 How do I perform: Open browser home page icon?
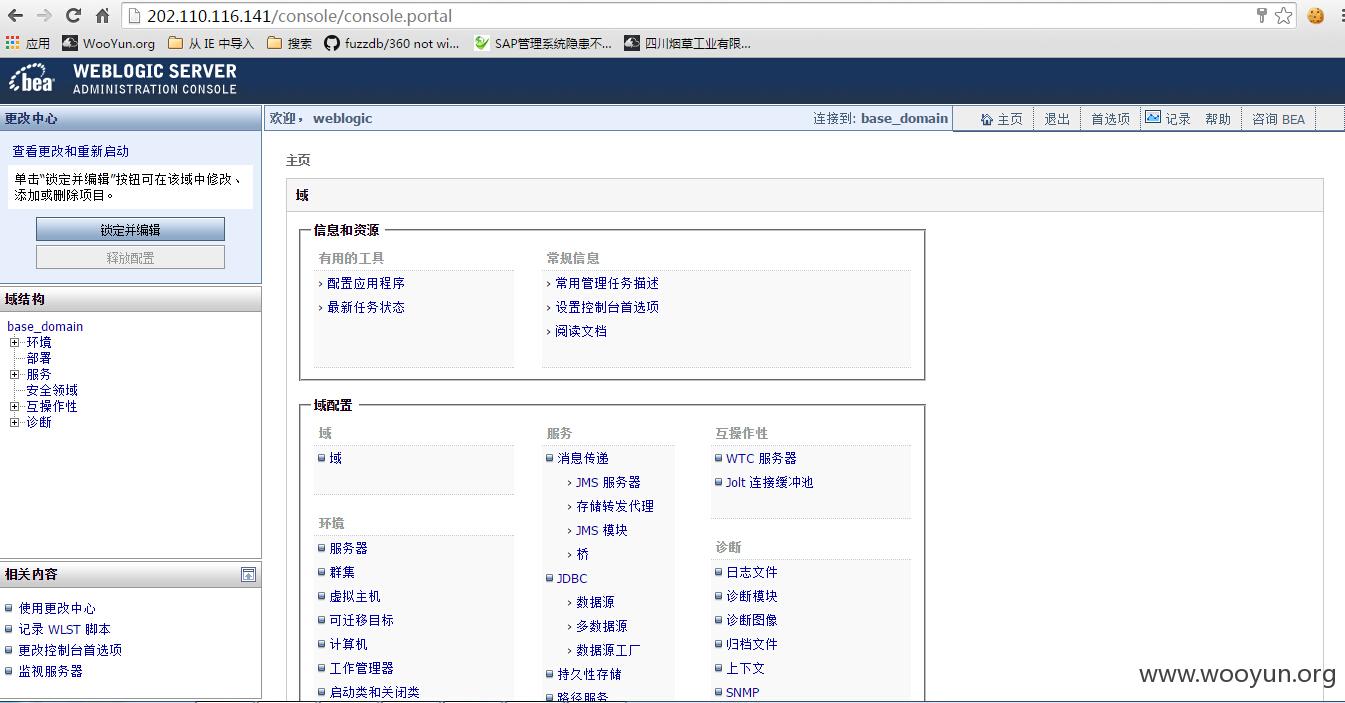click(x=102, y=16)
